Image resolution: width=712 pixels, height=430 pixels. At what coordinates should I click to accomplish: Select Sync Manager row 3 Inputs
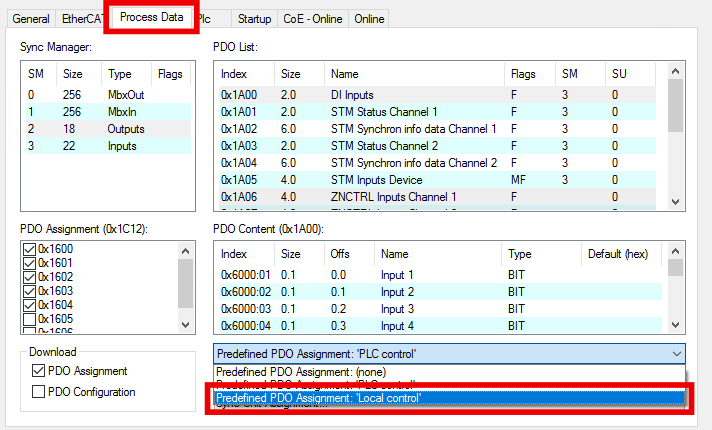(108, 146)
